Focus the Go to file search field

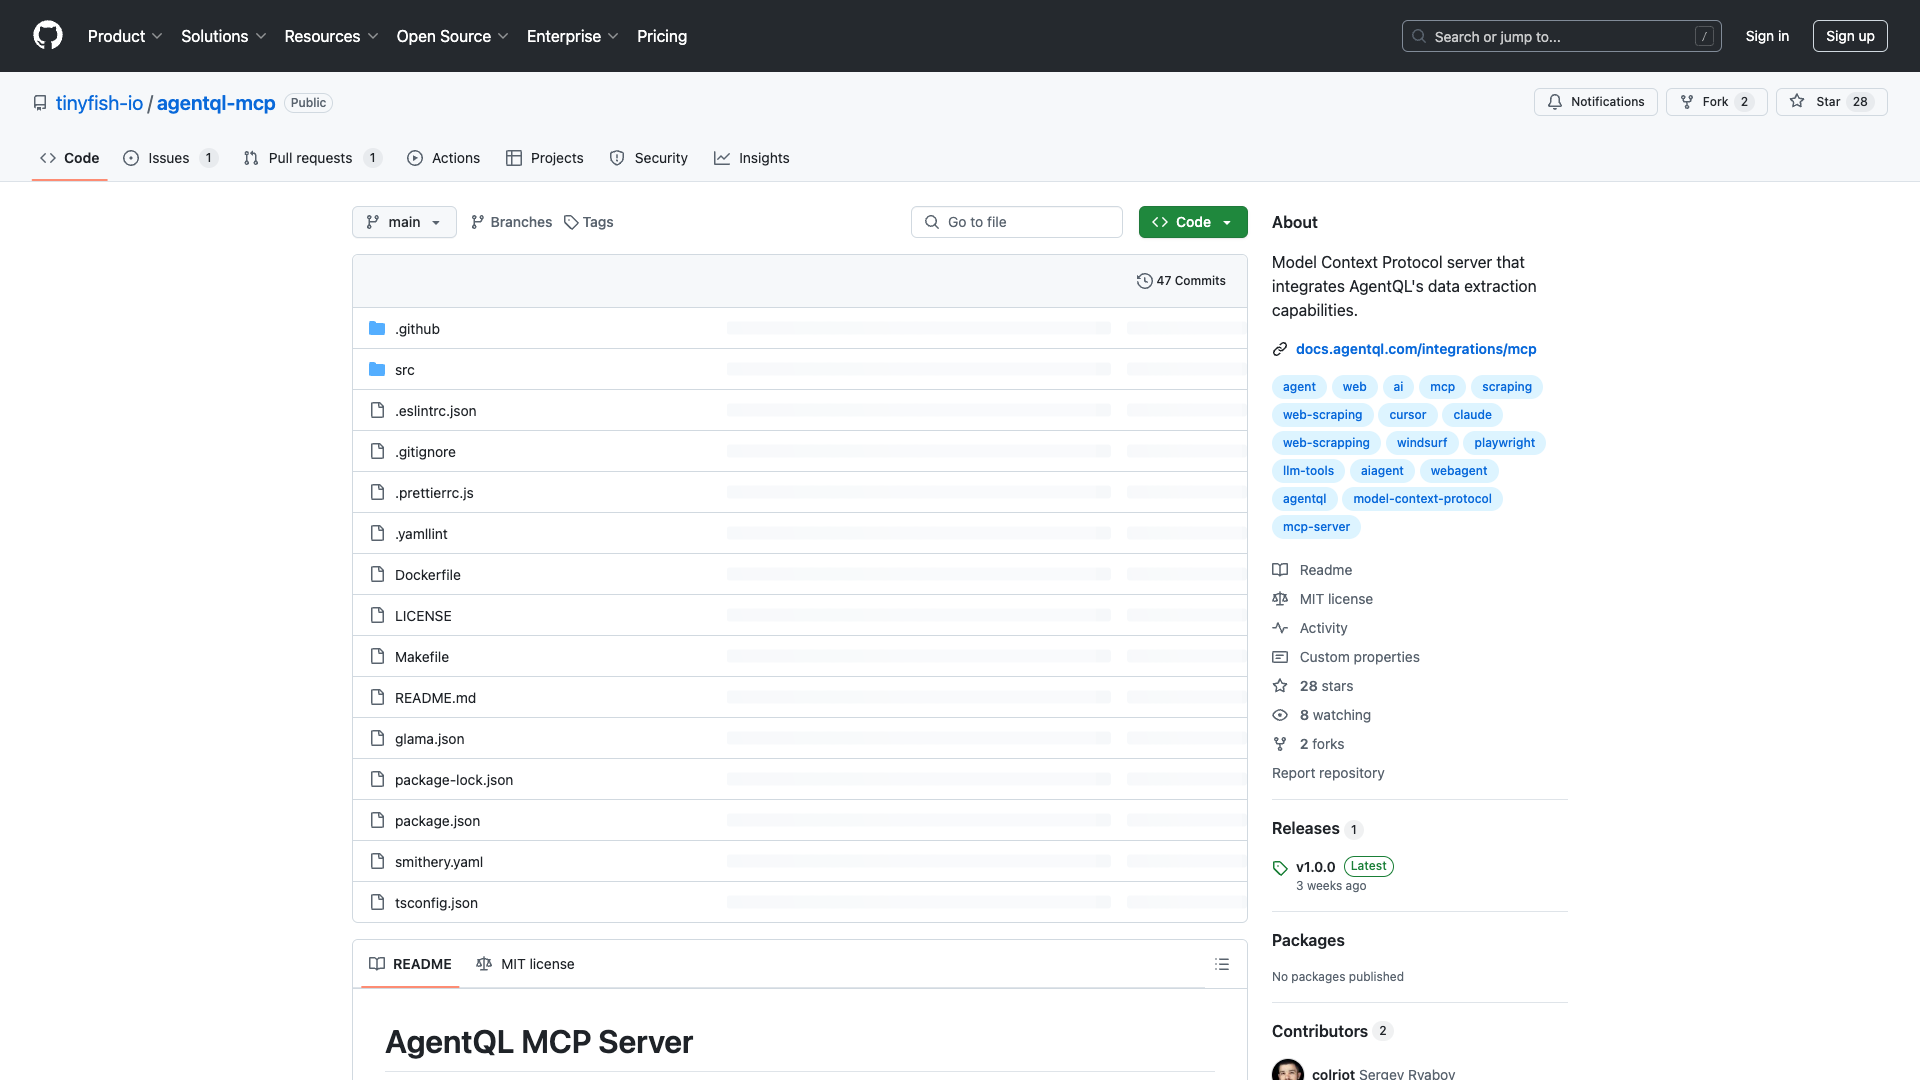click(1017, 222)
